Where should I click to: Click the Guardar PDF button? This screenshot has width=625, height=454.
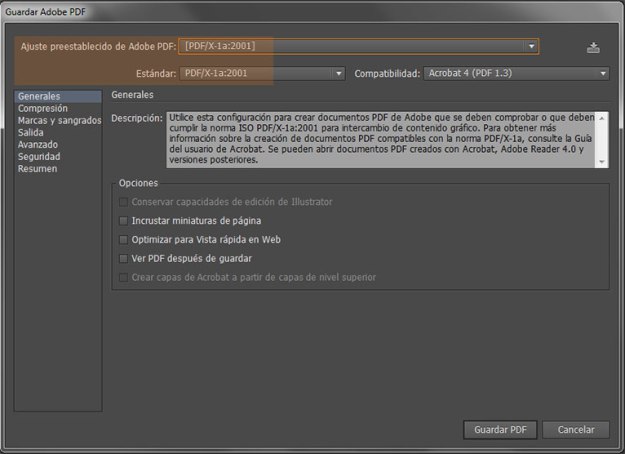point(500,430)
